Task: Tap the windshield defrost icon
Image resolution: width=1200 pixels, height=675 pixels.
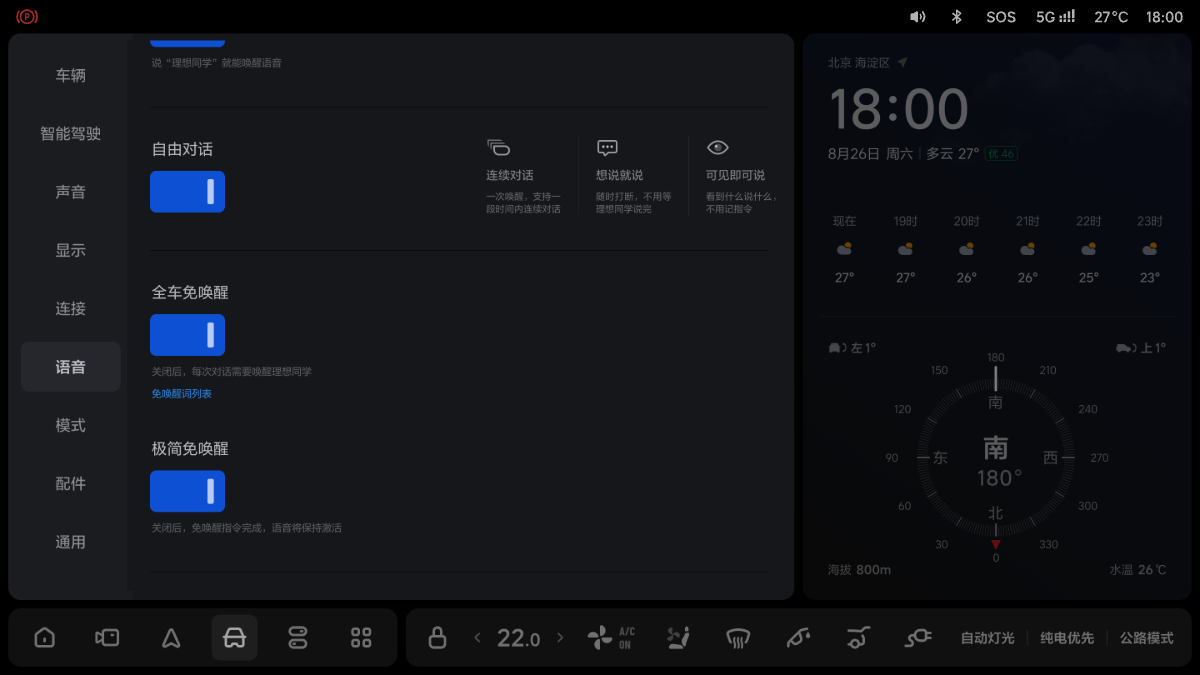Action: [738, 637]
